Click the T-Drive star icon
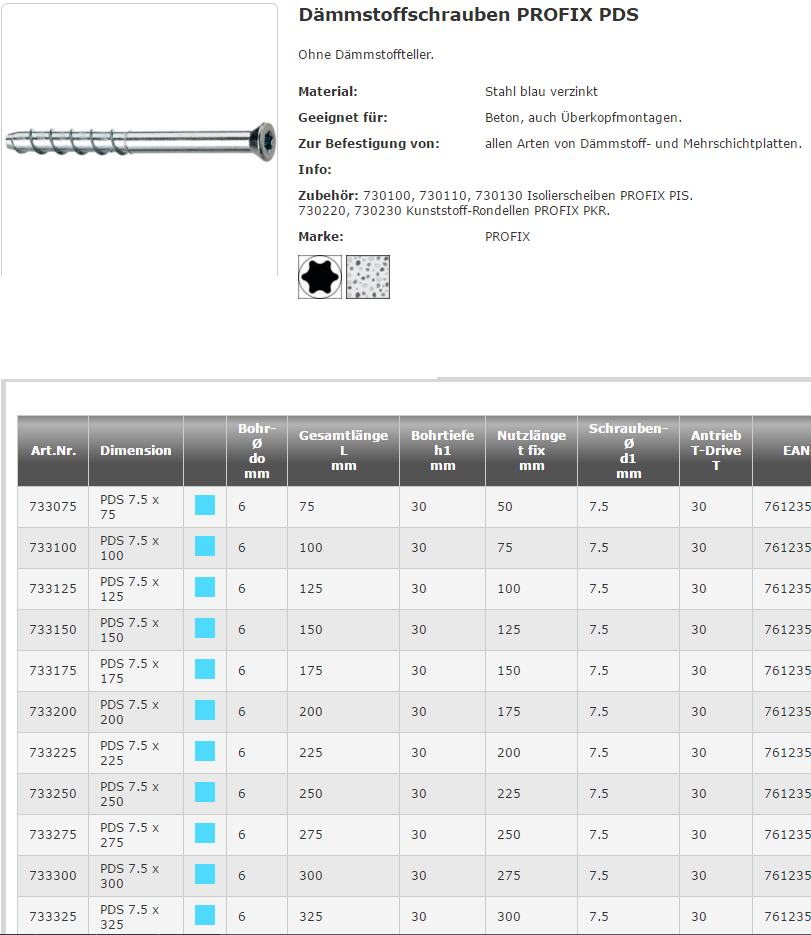Image resolution: width=811 pixels, height=935 pixels. click(320, 277)
